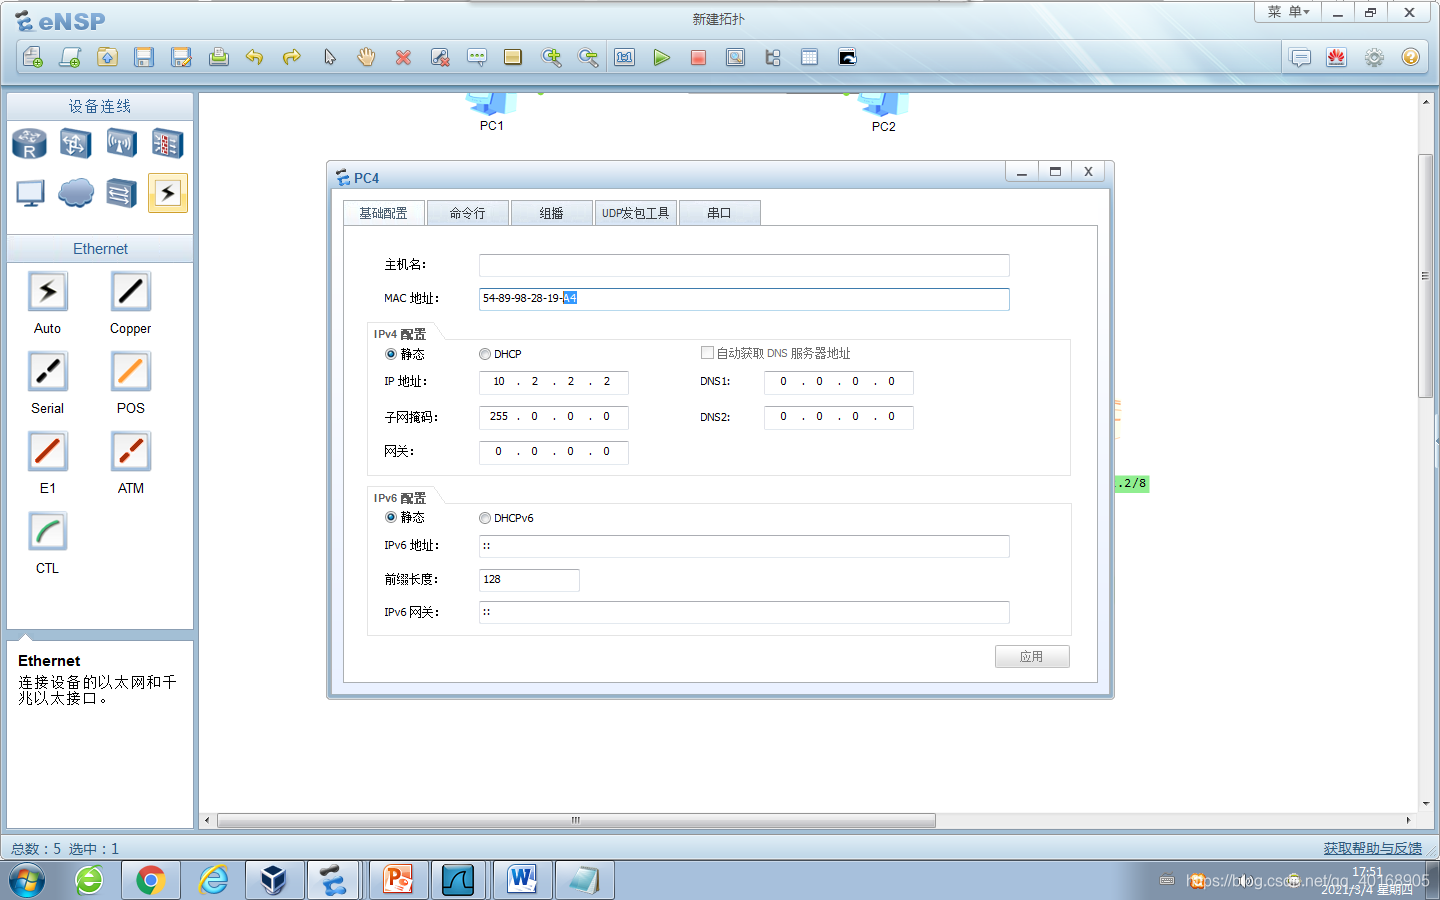Click the New Topology toolbar icon
This screenshot has height=900, width=1440.
click(32, 57)
